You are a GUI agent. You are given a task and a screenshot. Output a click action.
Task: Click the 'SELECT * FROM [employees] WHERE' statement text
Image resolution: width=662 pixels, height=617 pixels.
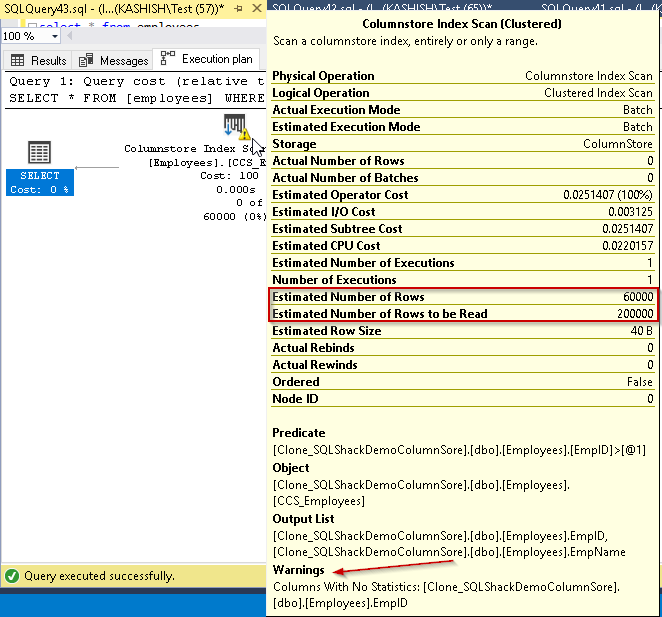(x=136, y=98)
